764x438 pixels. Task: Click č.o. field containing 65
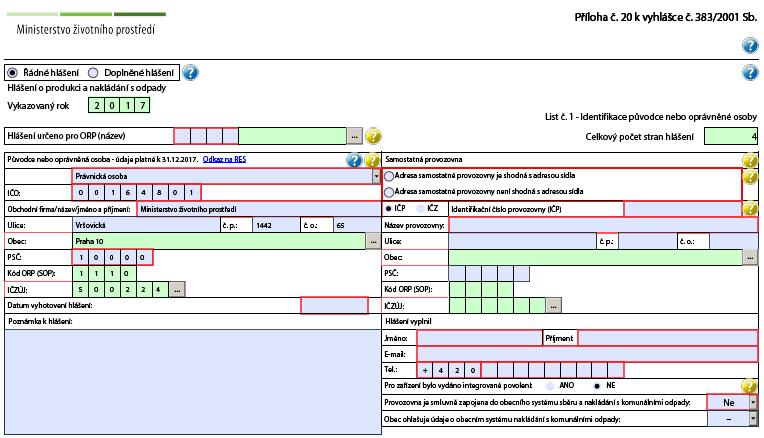(357, 225)
